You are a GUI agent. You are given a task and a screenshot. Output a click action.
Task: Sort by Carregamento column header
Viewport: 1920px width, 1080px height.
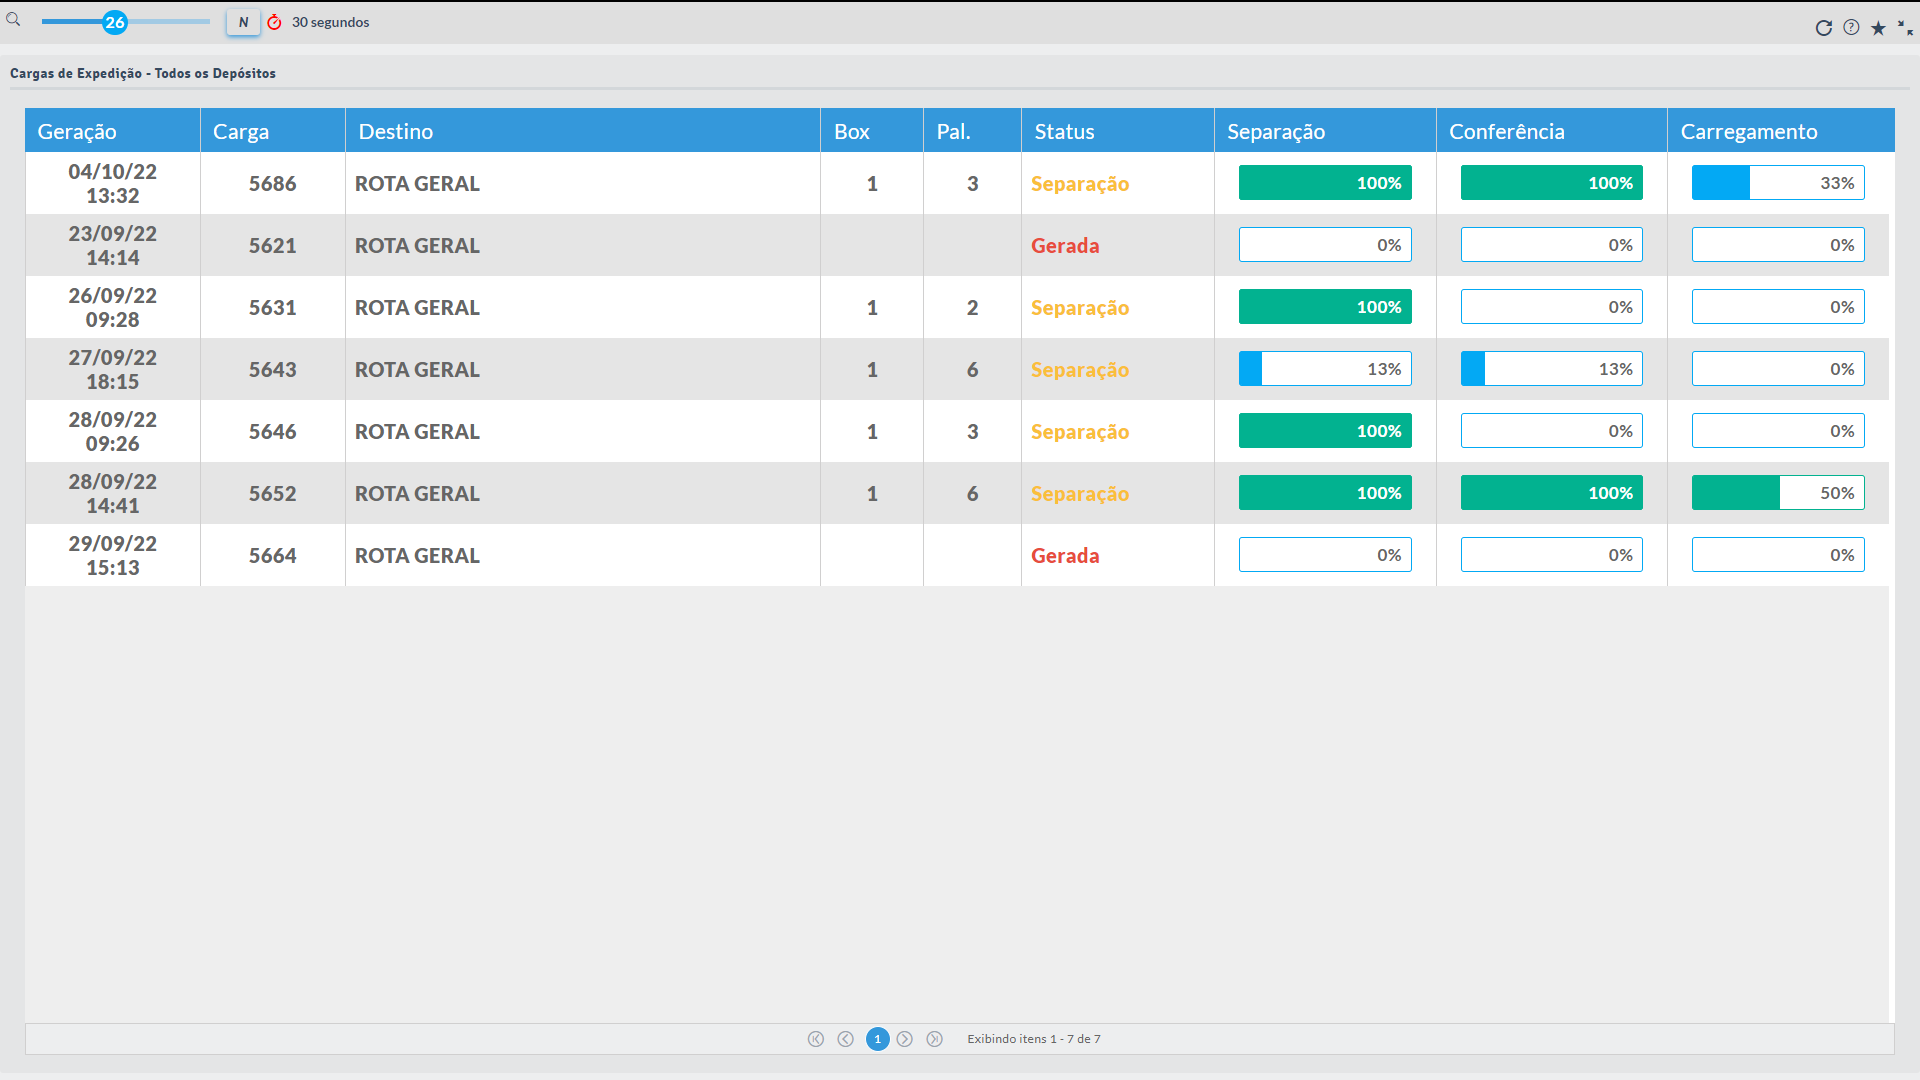click(x=1748, y=131)
